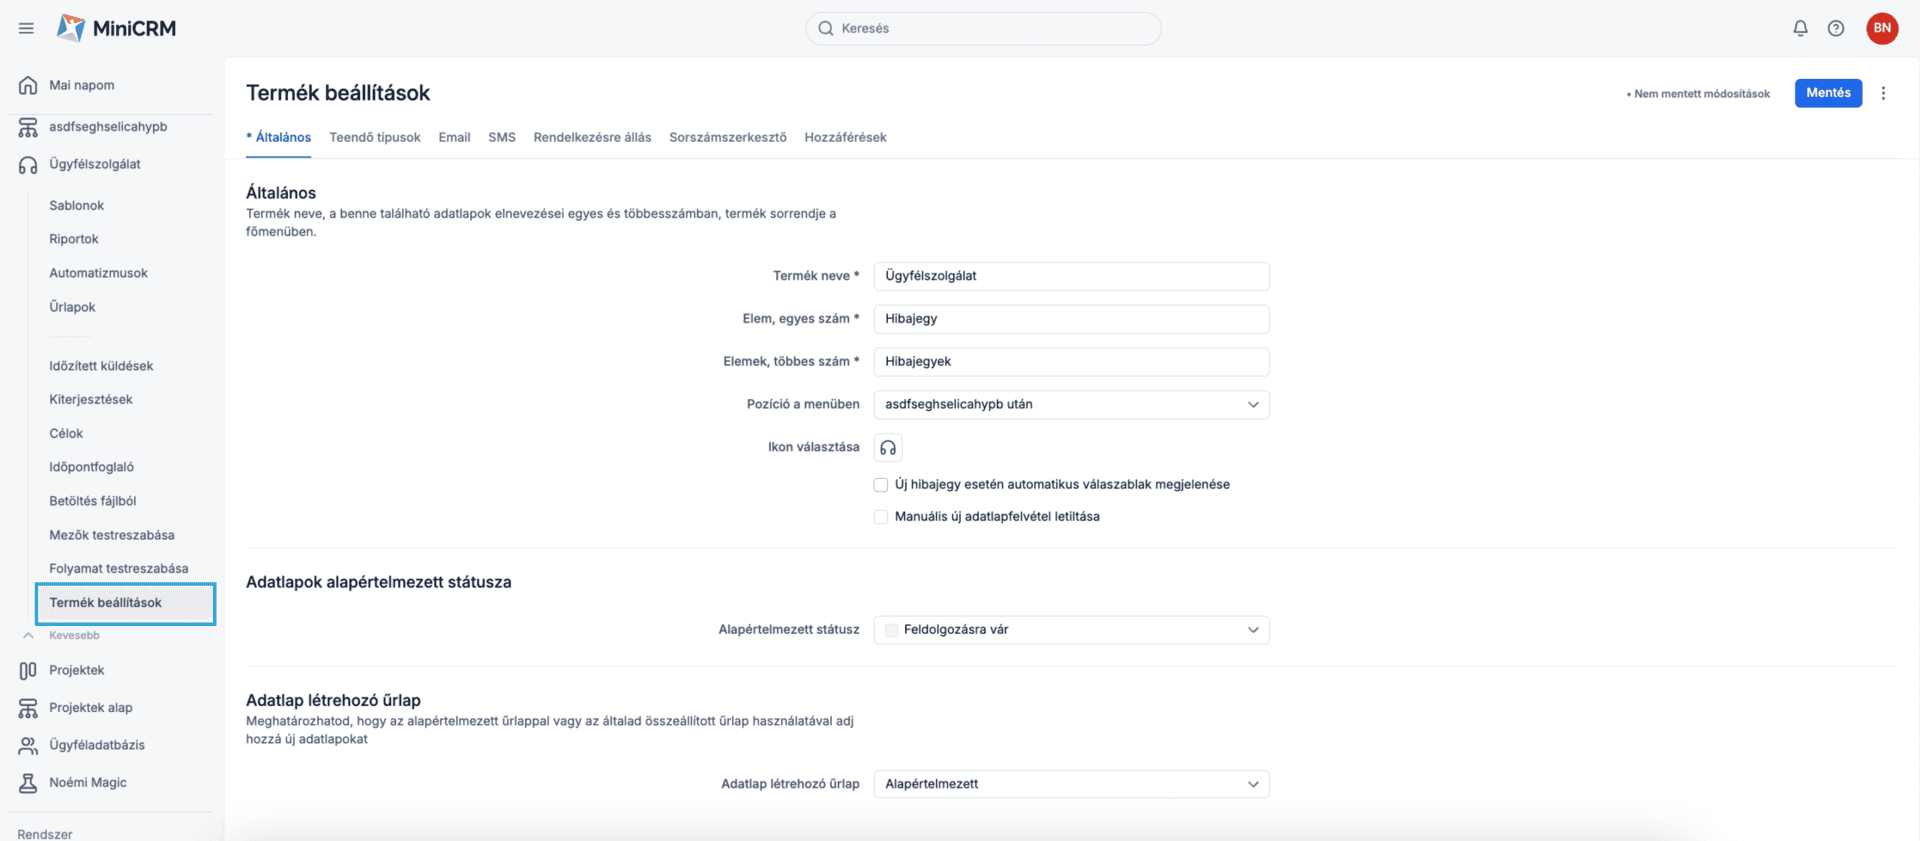1920x841 pixels.
Task: Switch to the Teendő típusok tab
Action: pos(375,137)
